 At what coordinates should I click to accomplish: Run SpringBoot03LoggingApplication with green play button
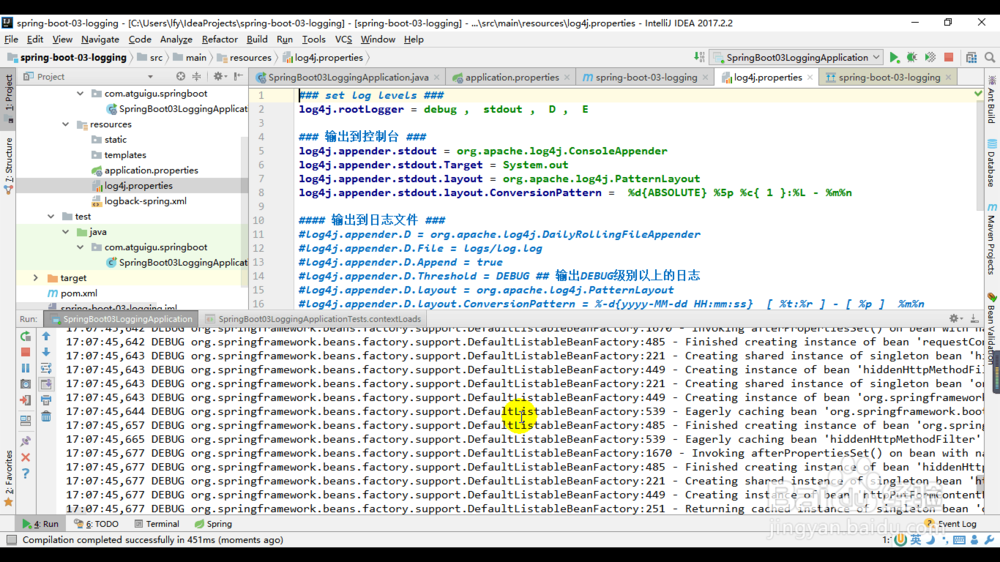click(x=894, y=57)
